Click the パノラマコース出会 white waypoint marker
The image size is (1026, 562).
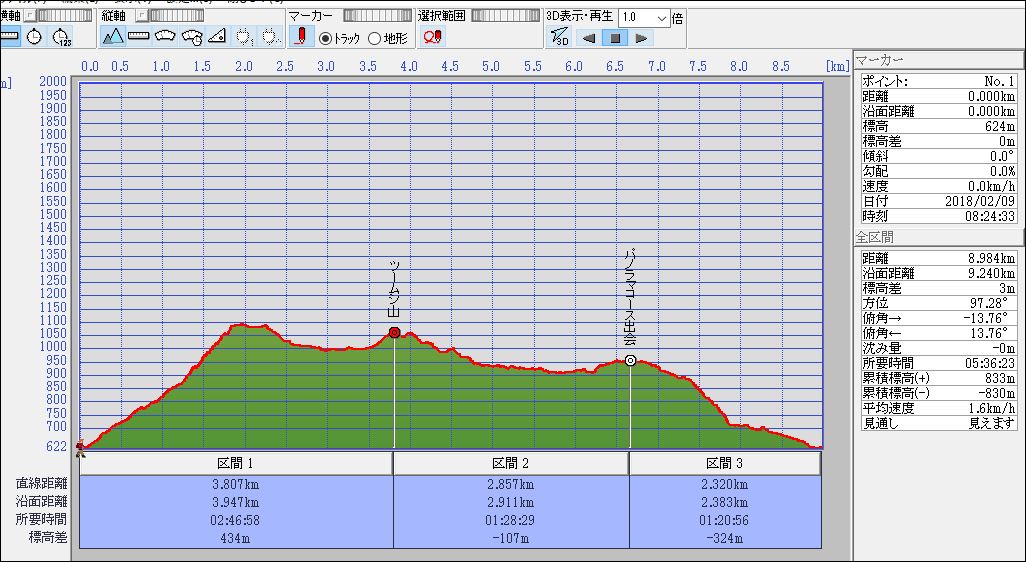pyautogui.click(x=630, y=360)
